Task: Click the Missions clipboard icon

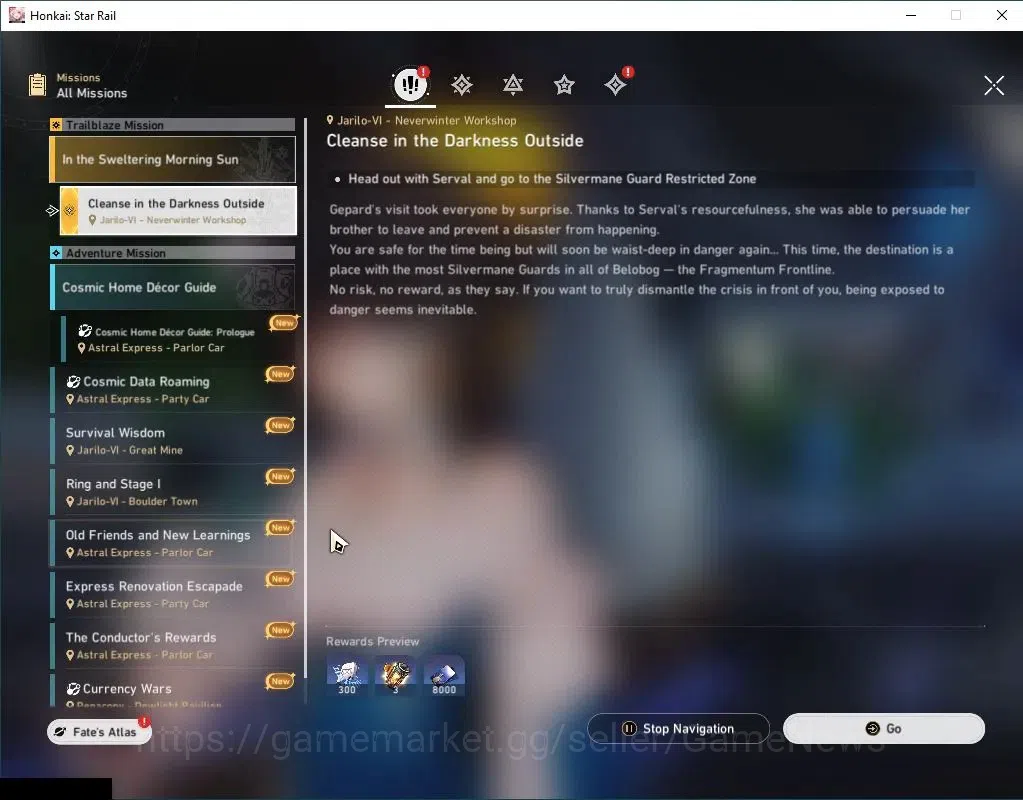Action: (37, 85)
